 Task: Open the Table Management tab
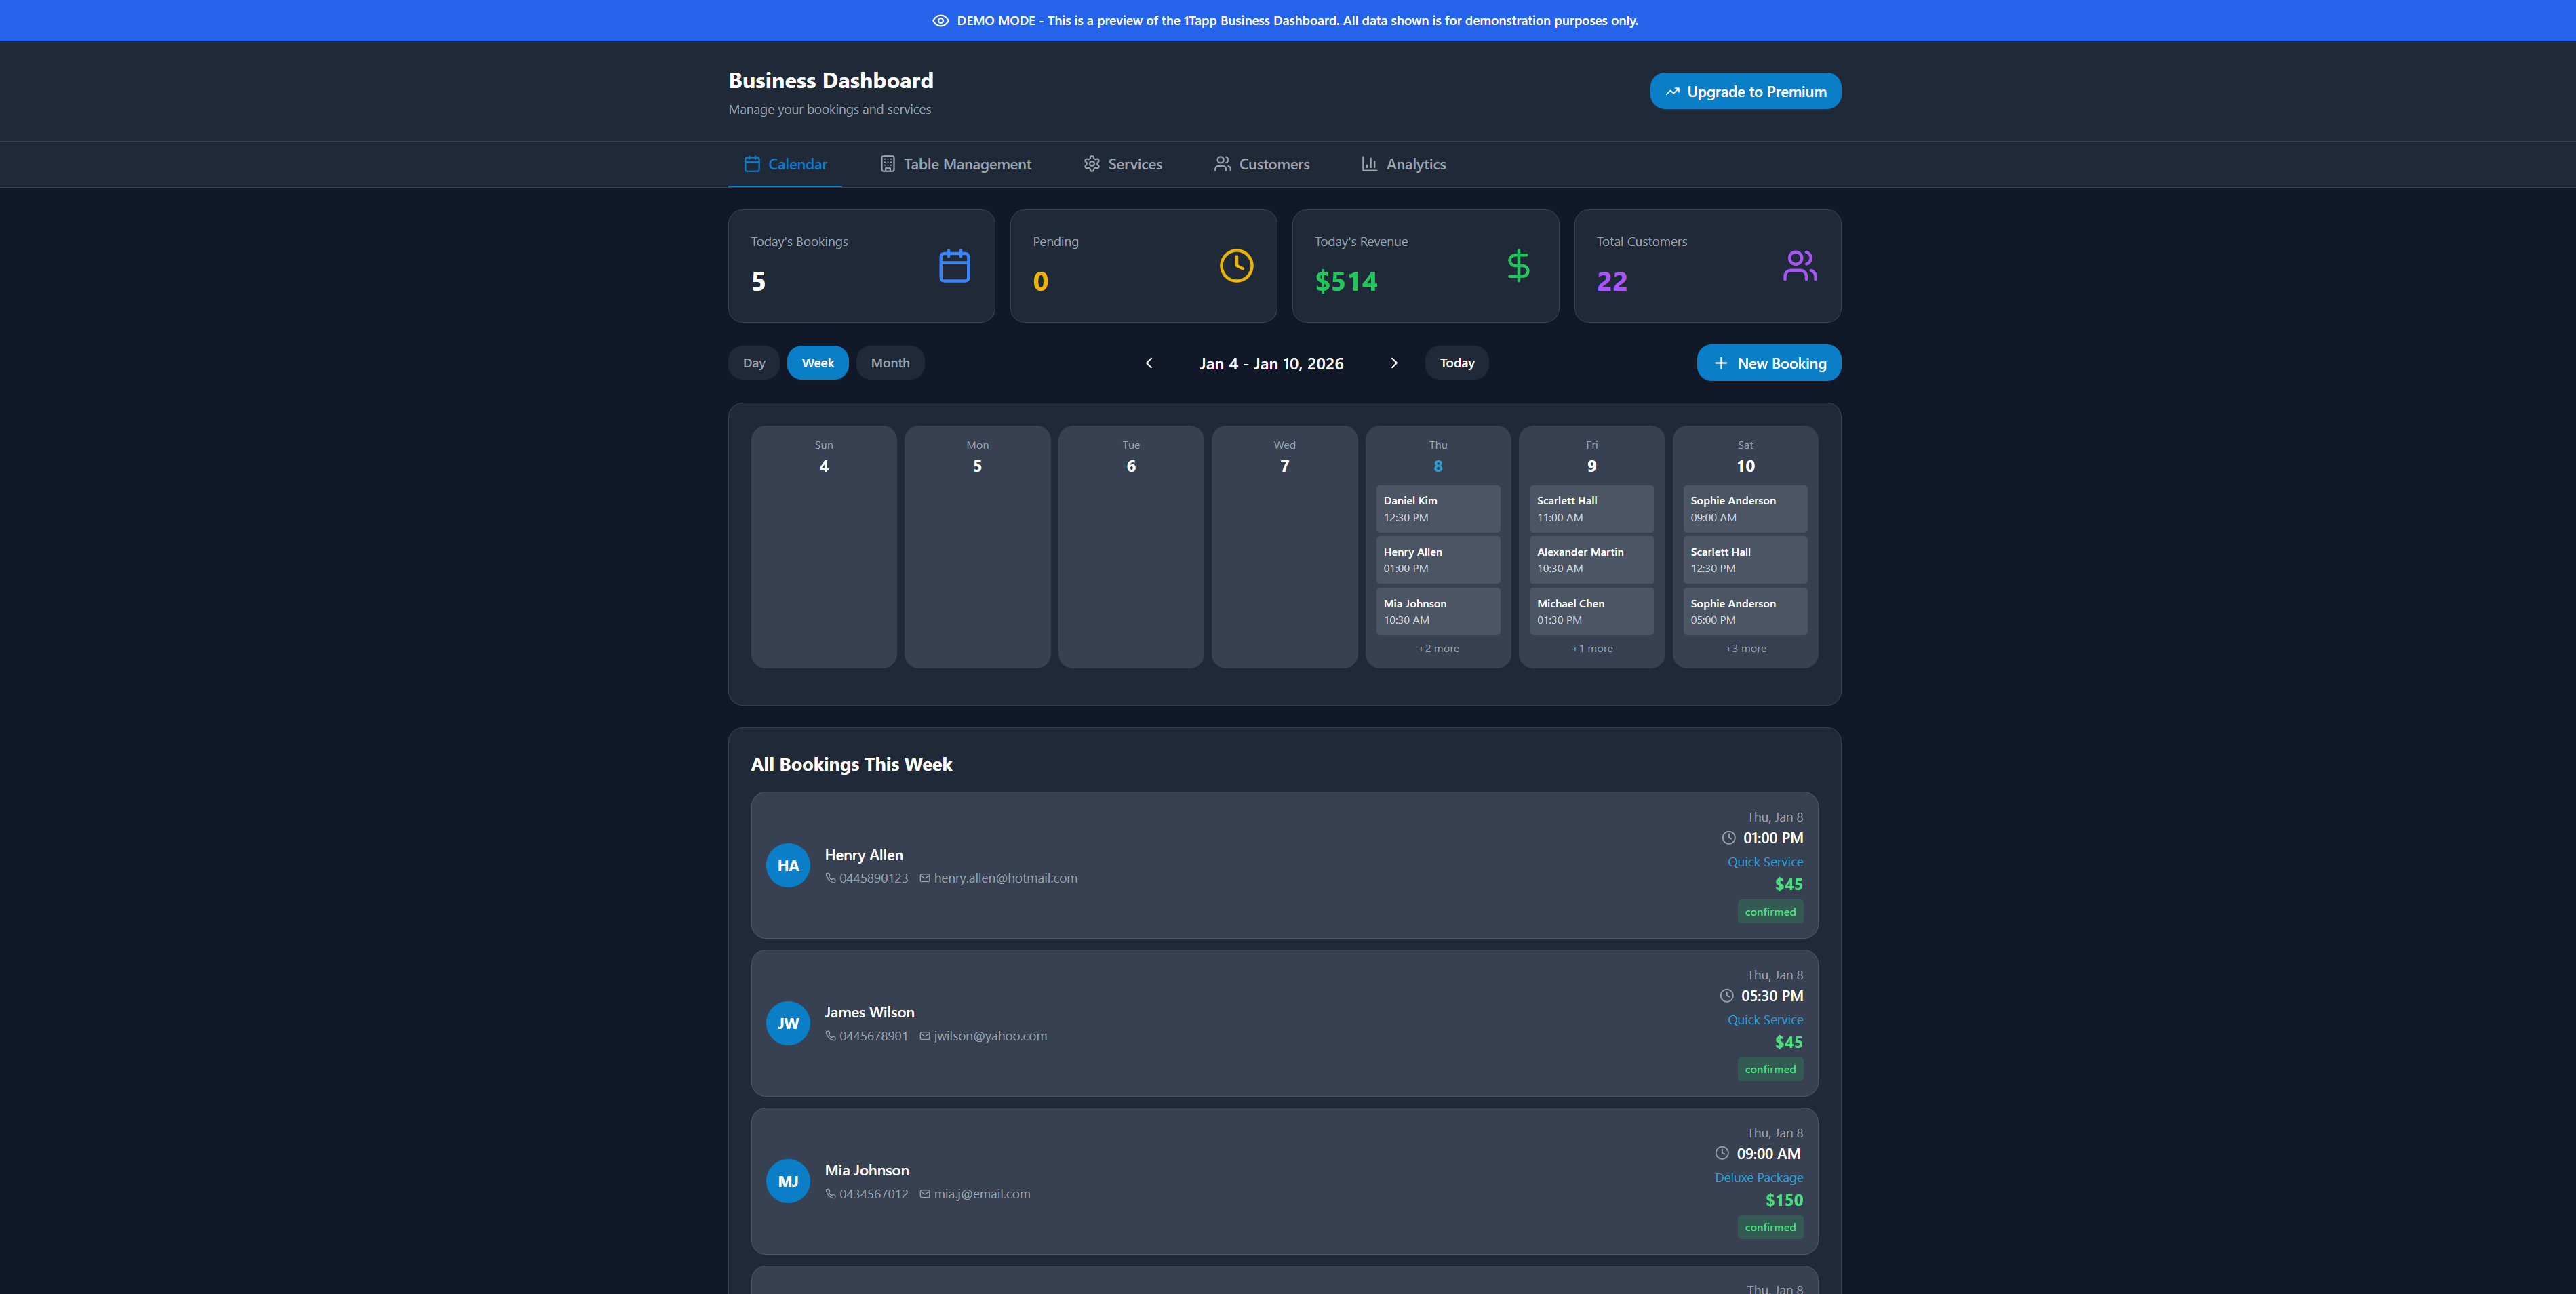tap(955, 164)
